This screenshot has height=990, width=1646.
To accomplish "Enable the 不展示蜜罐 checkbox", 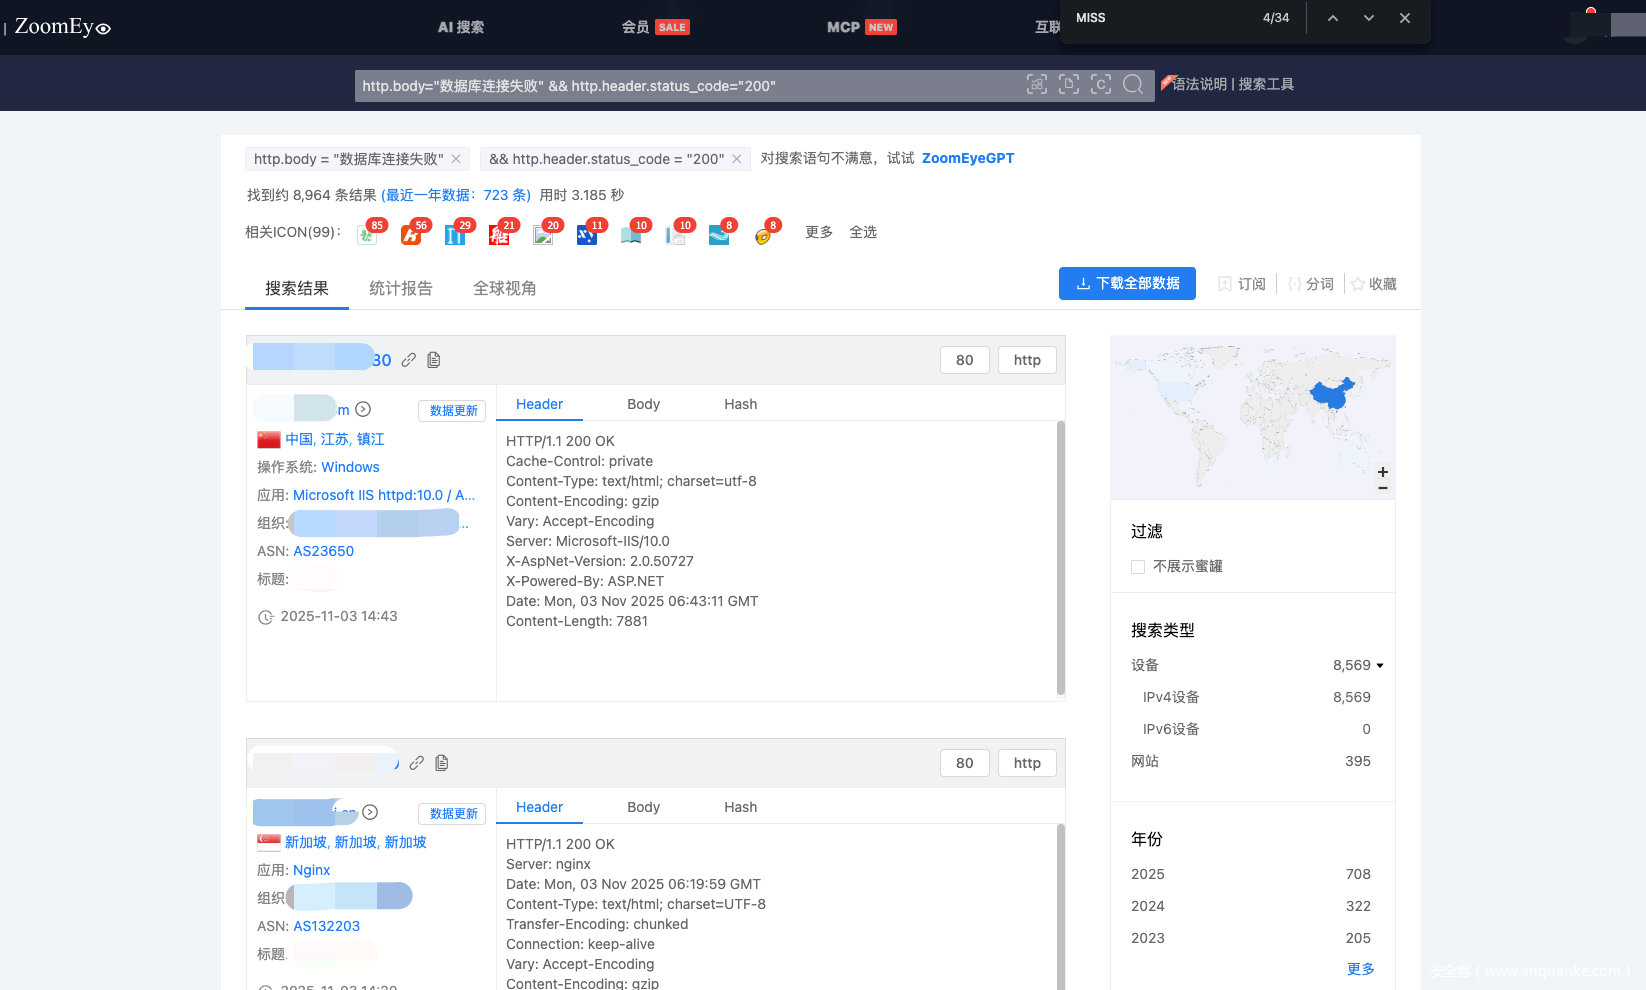I will [1138, 567].
